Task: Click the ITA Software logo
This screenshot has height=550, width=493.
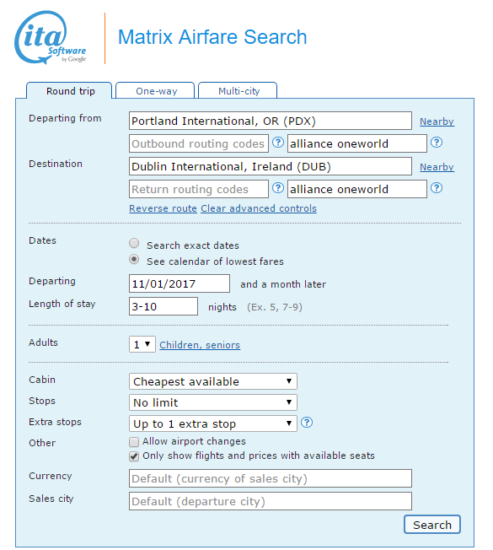Action: coord(50,38)
